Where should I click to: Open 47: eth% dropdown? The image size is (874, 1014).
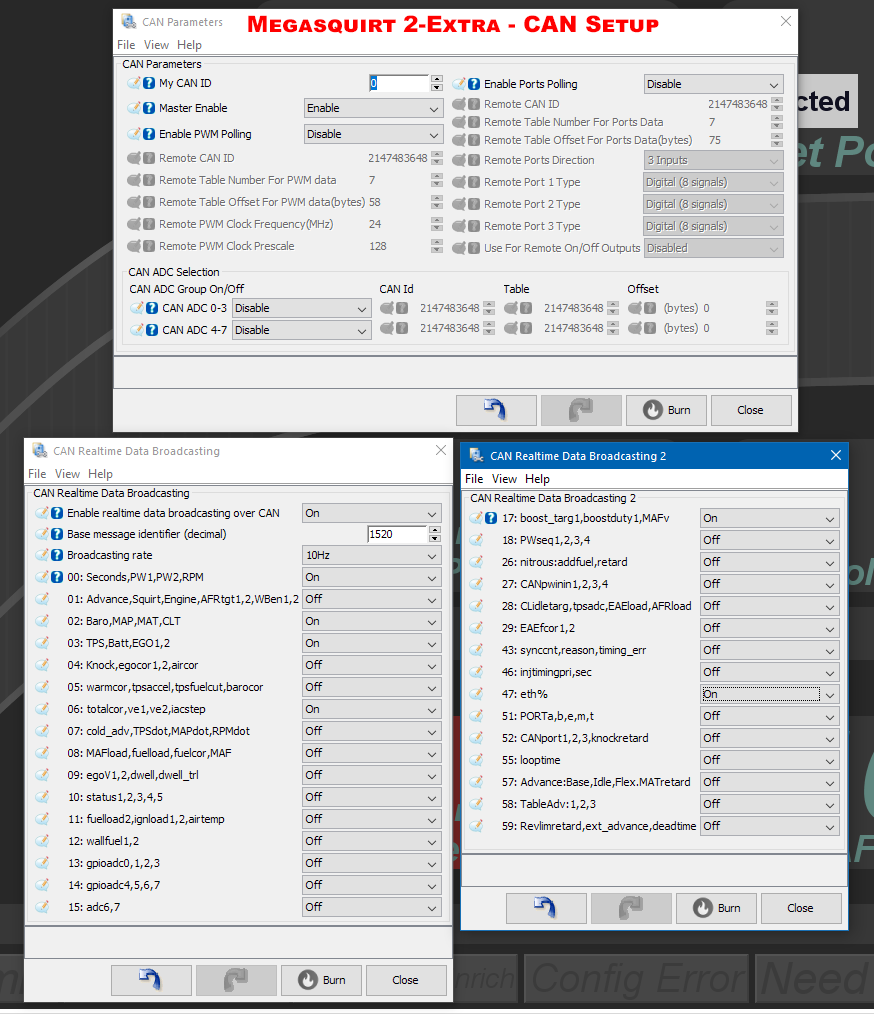click(770, 695)
